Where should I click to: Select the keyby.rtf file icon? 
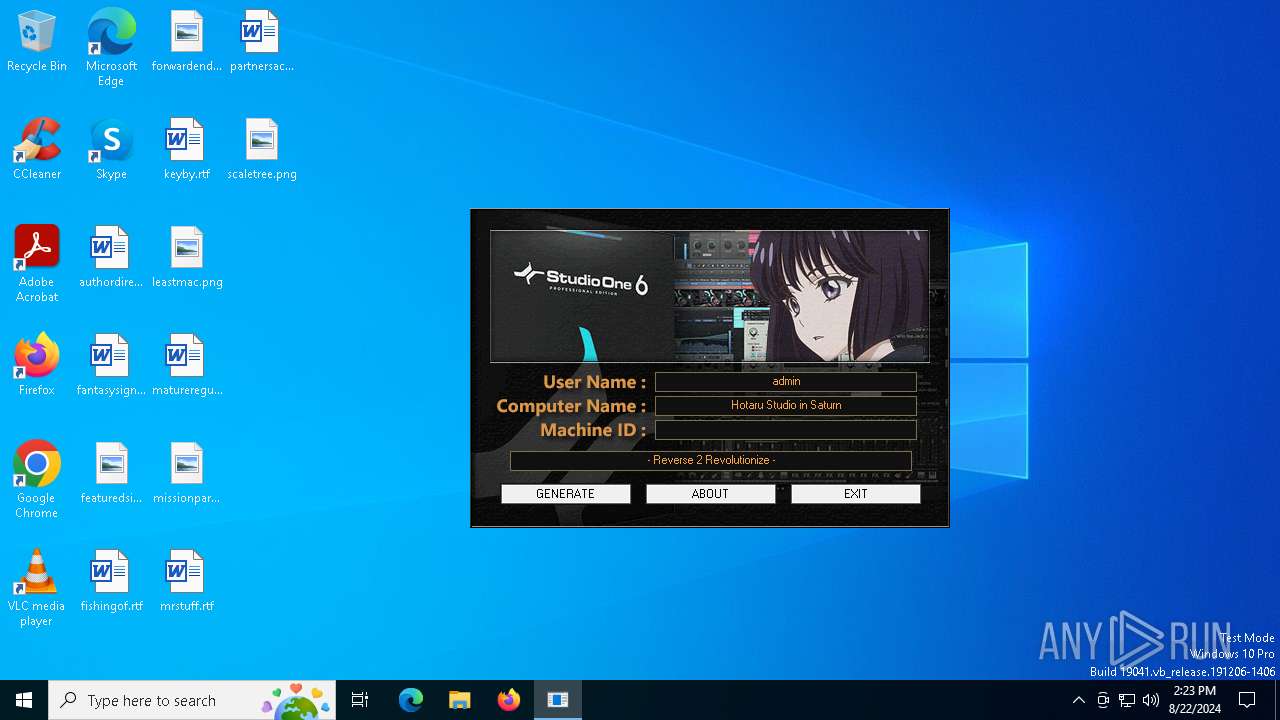[187, 150]
